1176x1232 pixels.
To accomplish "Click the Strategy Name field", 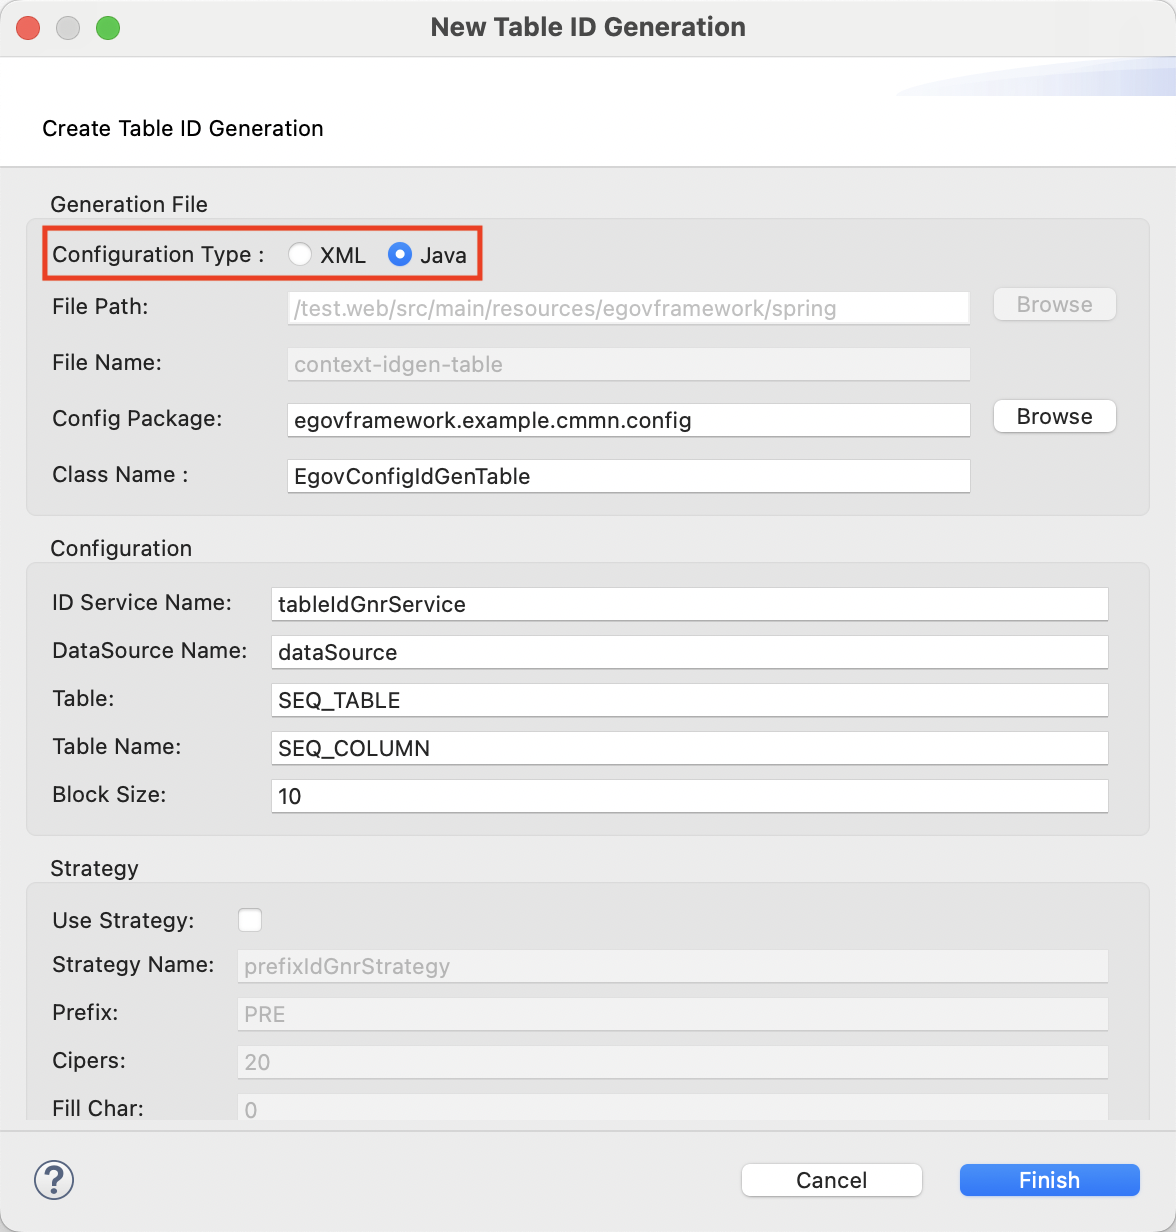I will pyautogui.click(x=672, y=966).
